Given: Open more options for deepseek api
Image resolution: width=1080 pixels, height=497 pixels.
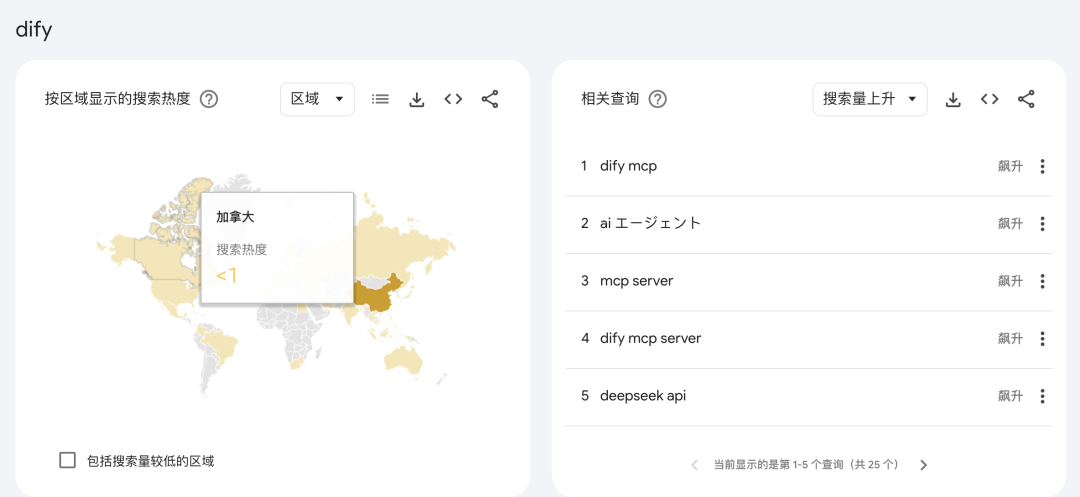Looking at the screenshot, I should pos(1042,397).
